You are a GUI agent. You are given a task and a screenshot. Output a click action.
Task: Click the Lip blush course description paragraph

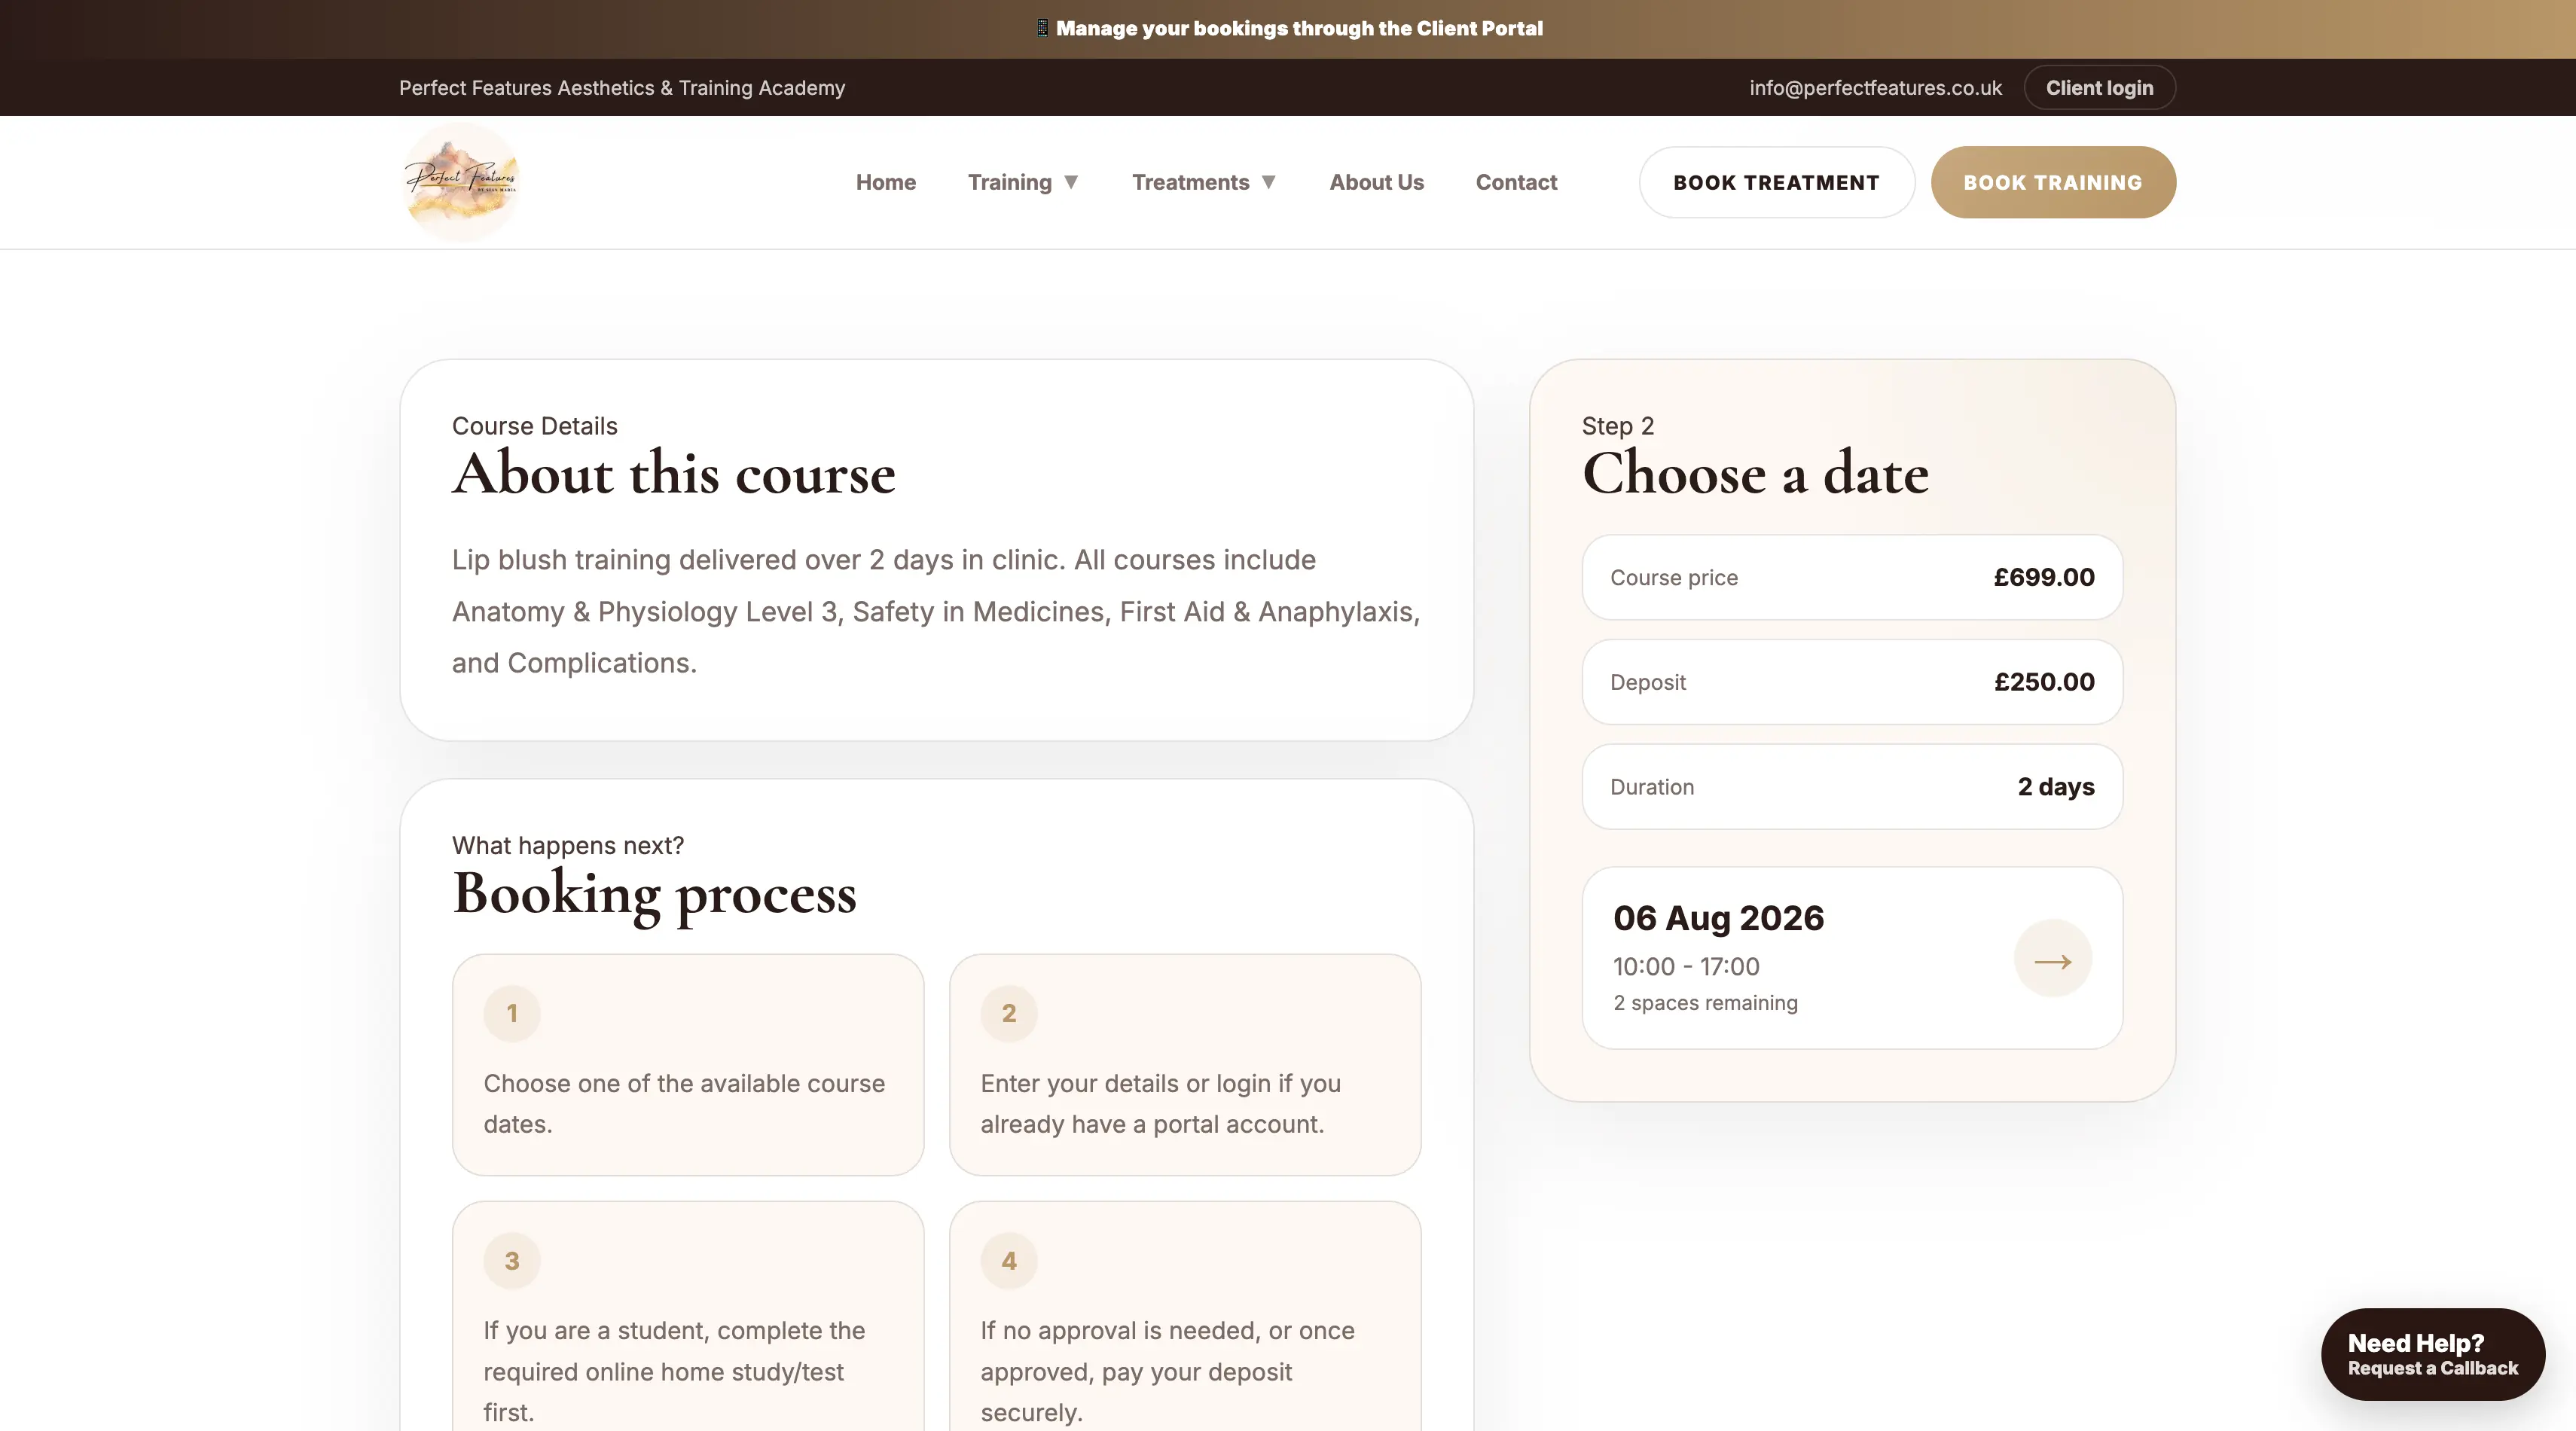[x=936, y=611]
